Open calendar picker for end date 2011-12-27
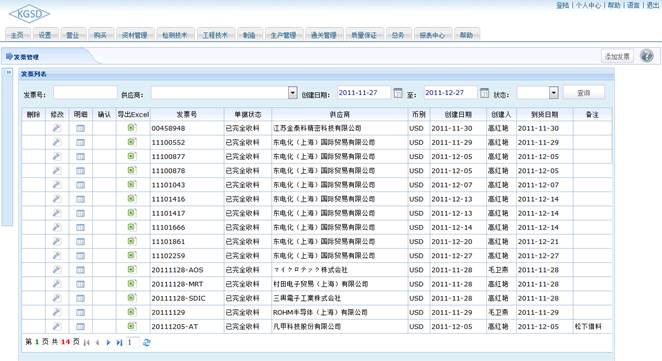This screenshot has height=361, width=662. point(484,93)
